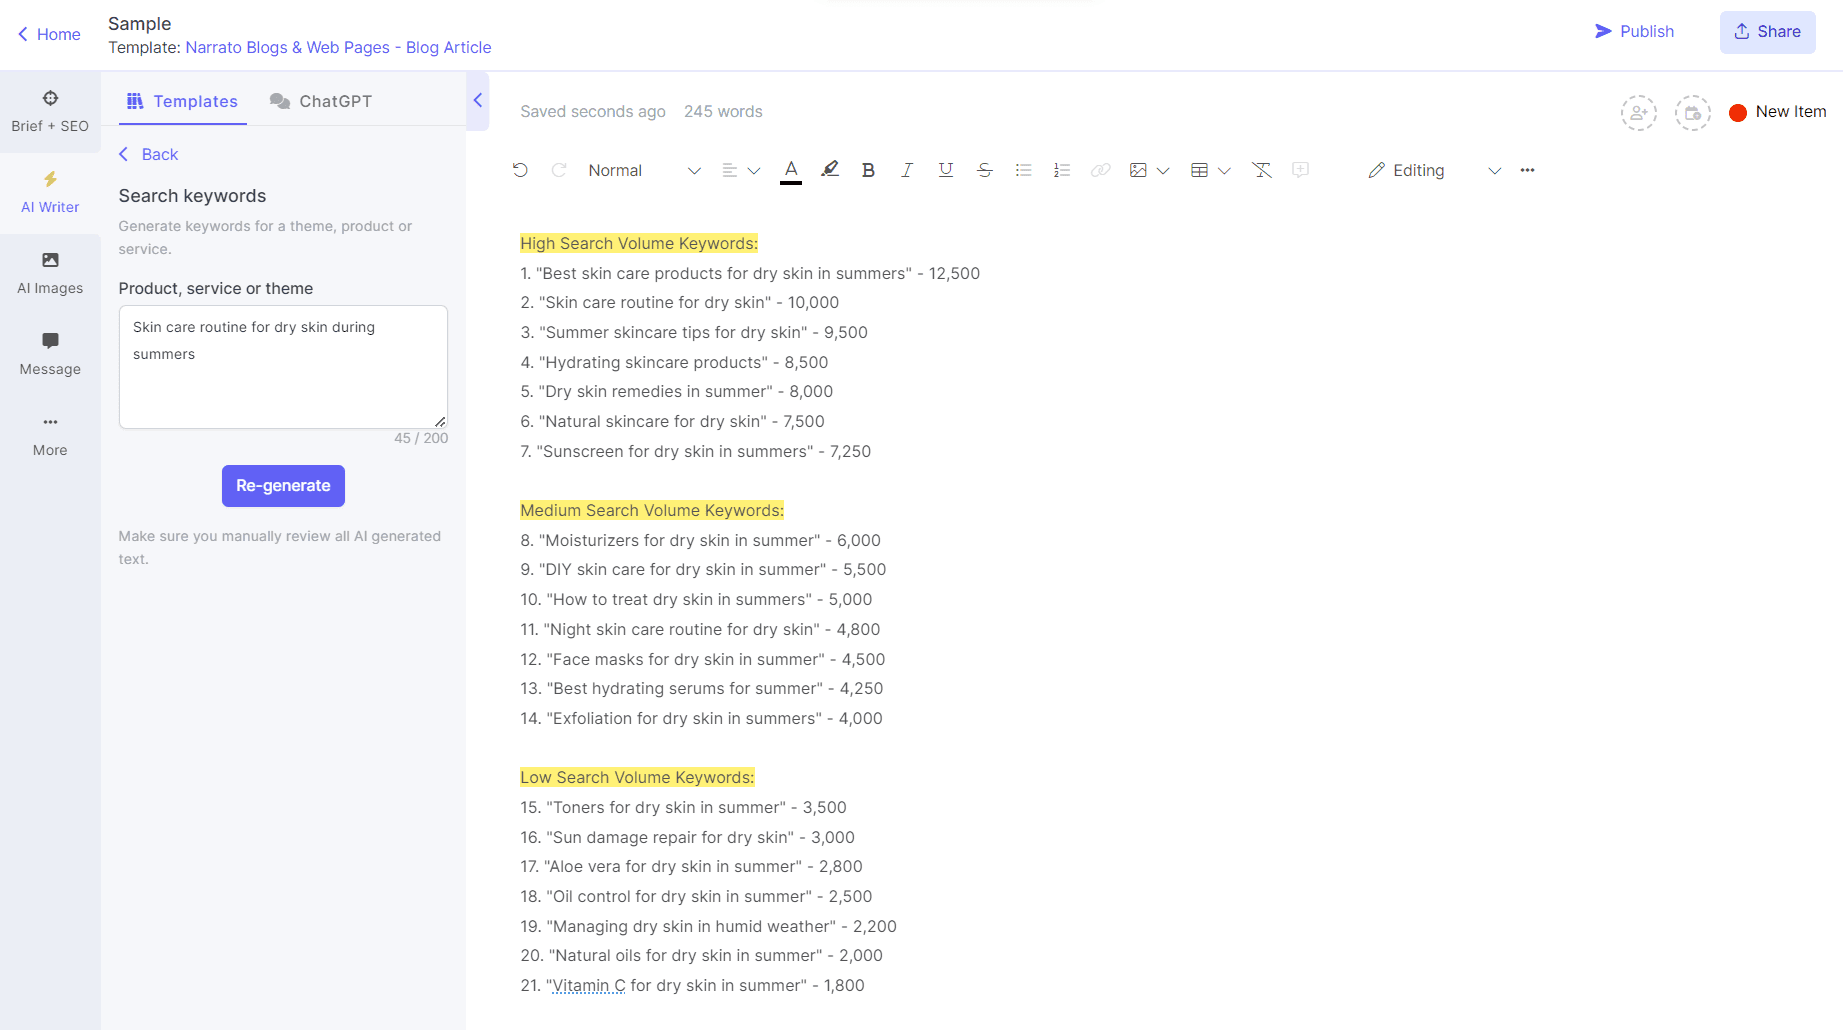Toggle italic formatting
This screenshot has width=1843, height=1030.
(x=907, y=170)
